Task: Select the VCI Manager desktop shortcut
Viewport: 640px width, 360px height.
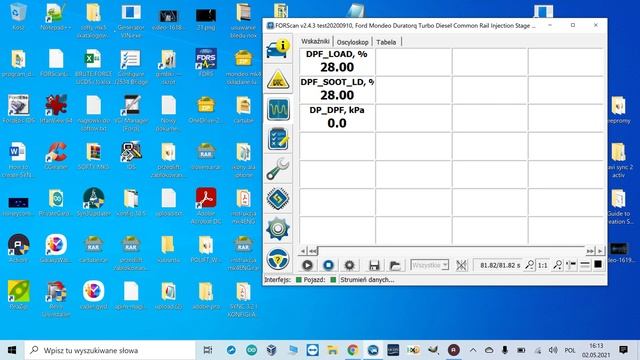Action: (131, 113)
